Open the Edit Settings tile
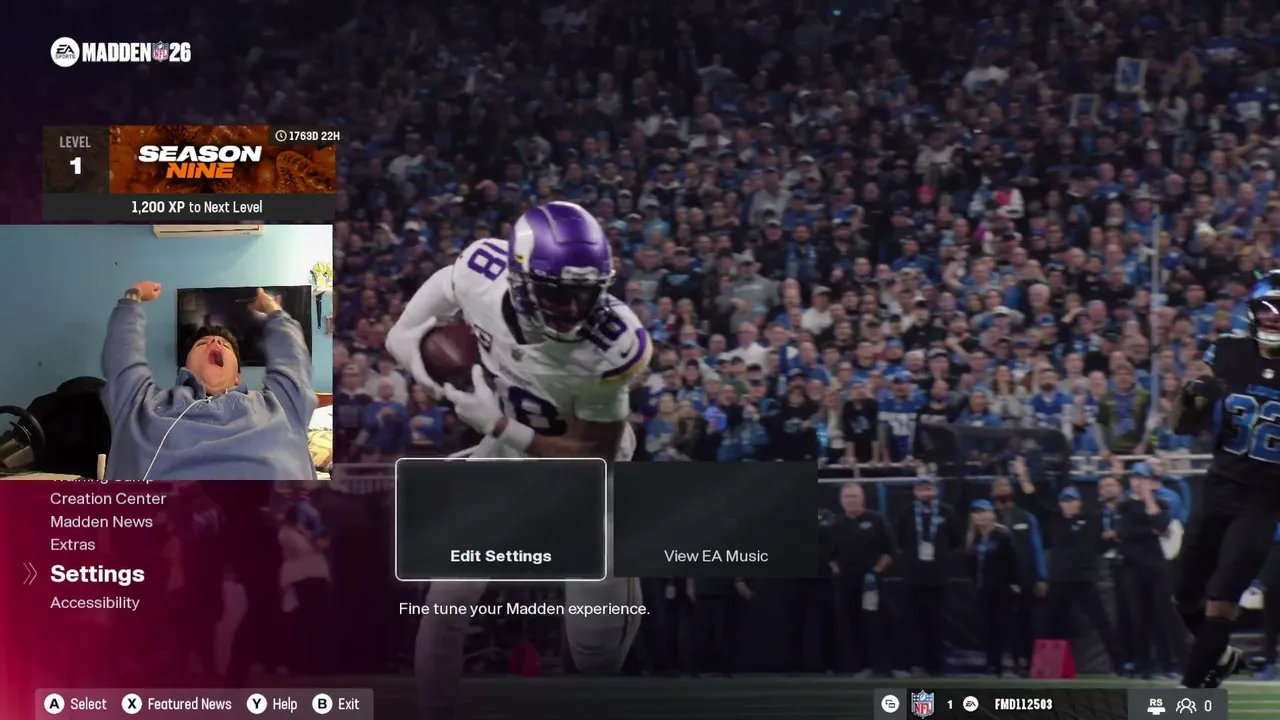Viewport: 1280px width, 720px height. (x=501, y=519)
